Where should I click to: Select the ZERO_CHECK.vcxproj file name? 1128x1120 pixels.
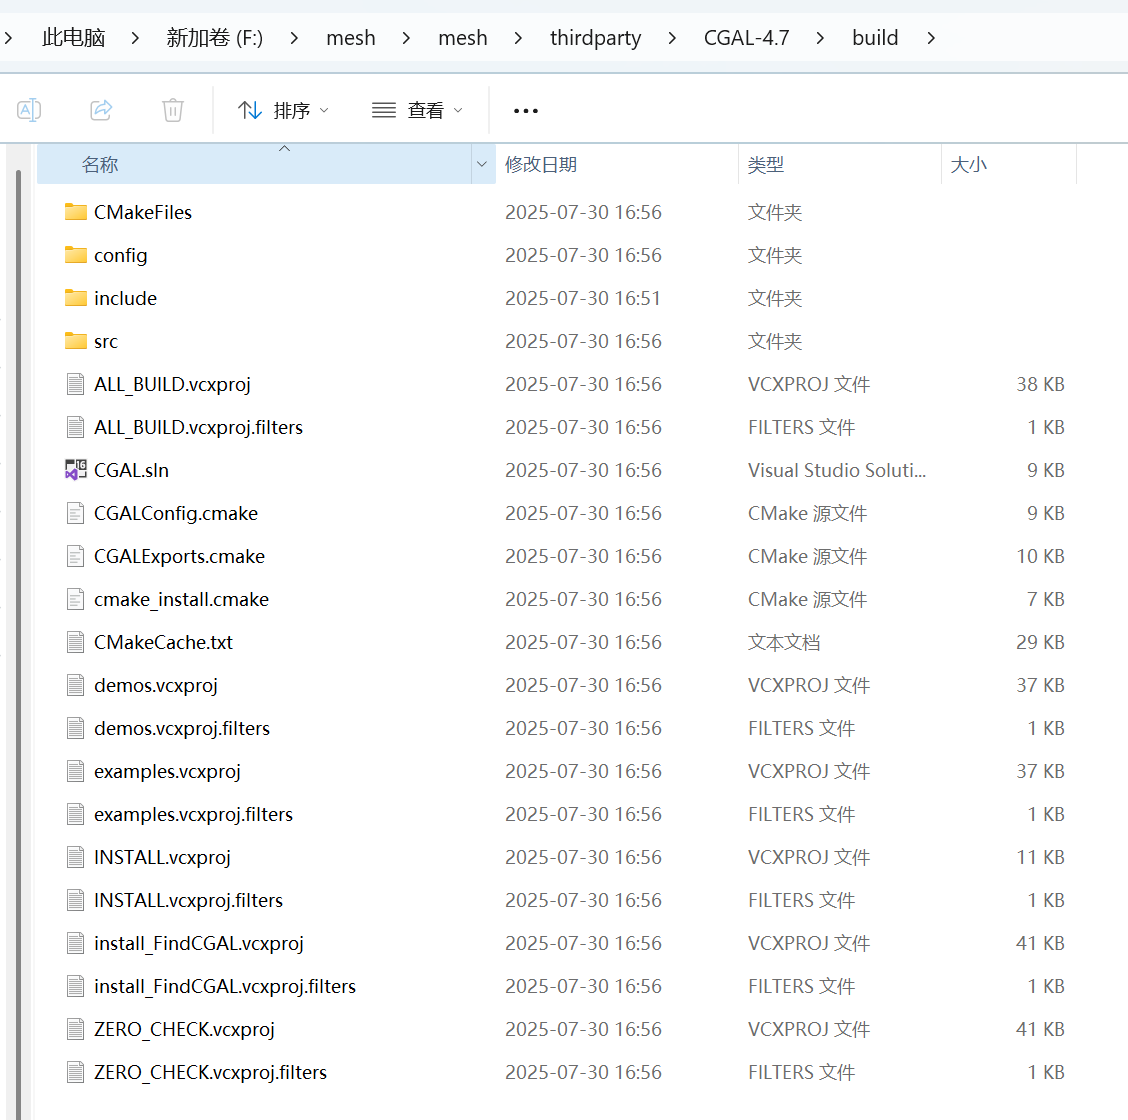pos(184,1029)
